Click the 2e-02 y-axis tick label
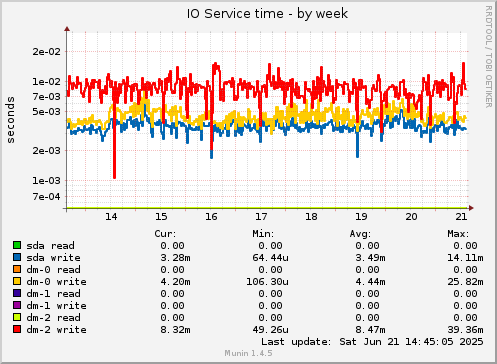Image resolution: width=497 pixels, height=364 pixels. (47, 51)
